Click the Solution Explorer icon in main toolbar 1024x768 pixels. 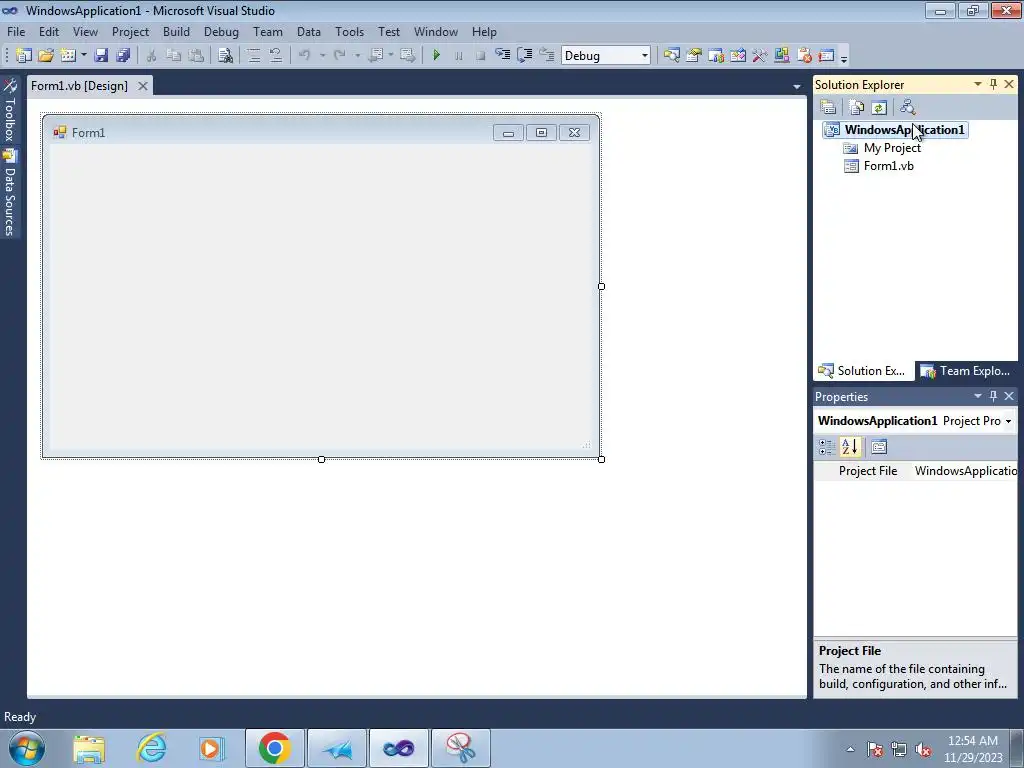click(671, 56)
